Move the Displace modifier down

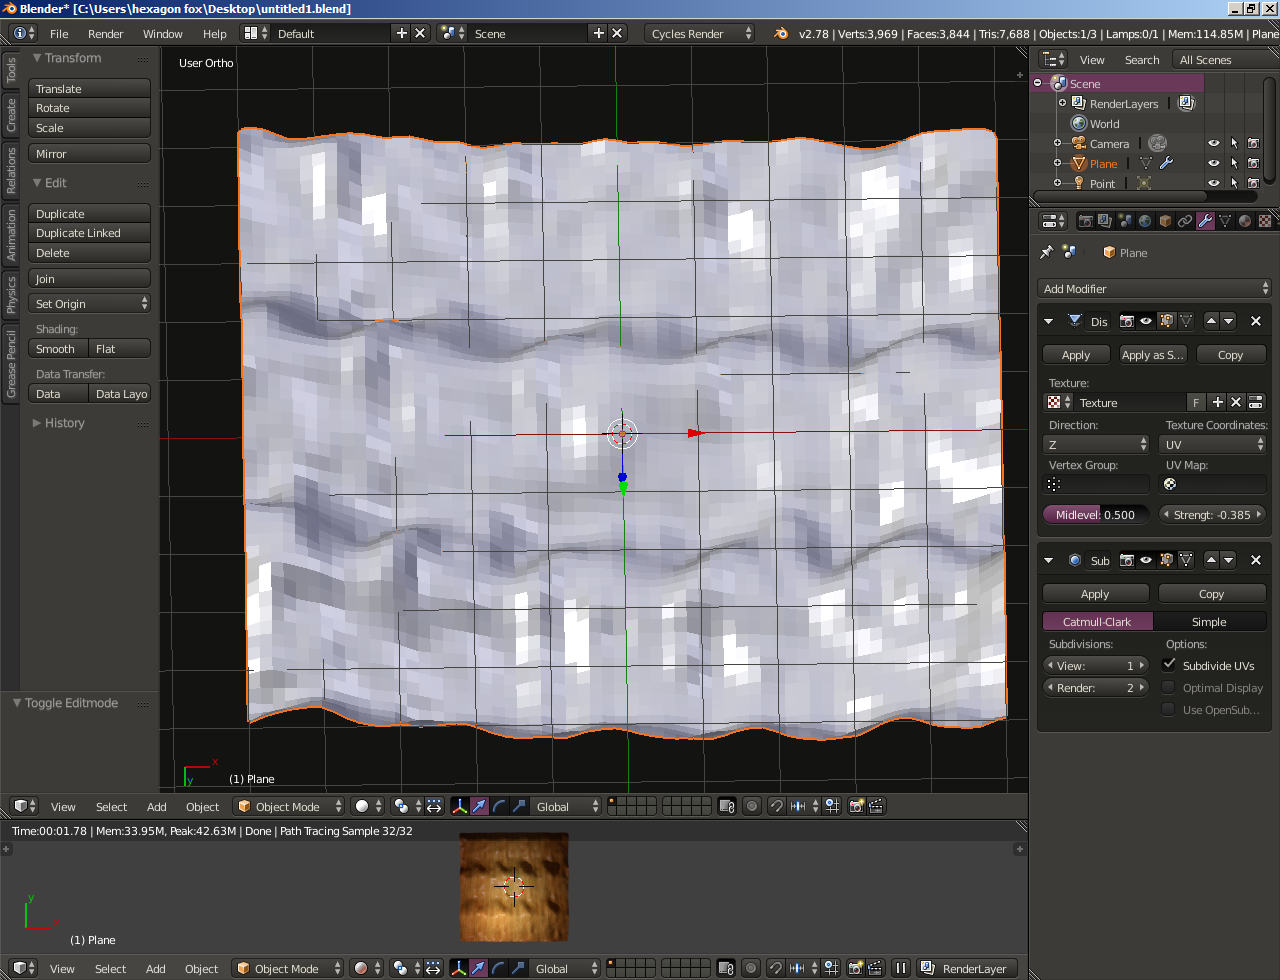[1228, 321]
